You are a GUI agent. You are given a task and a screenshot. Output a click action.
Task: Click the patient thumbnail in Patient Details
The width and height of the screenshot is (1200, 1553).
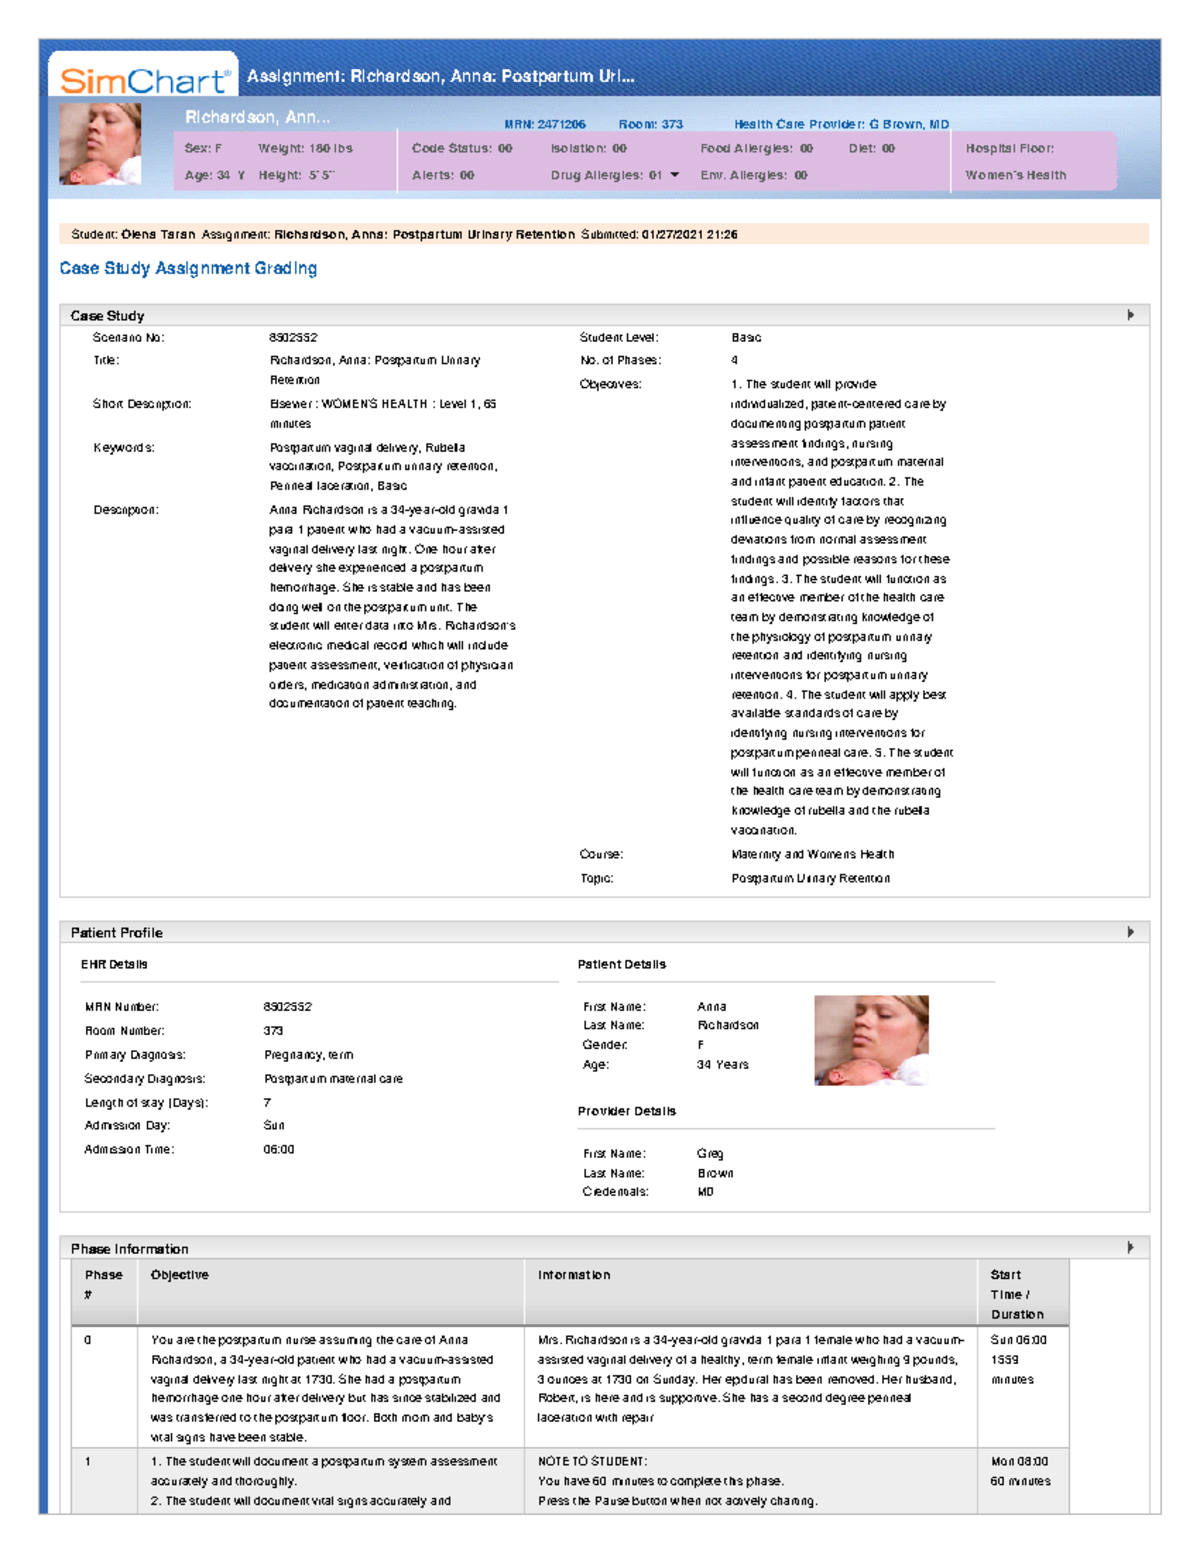point(871,1040)
